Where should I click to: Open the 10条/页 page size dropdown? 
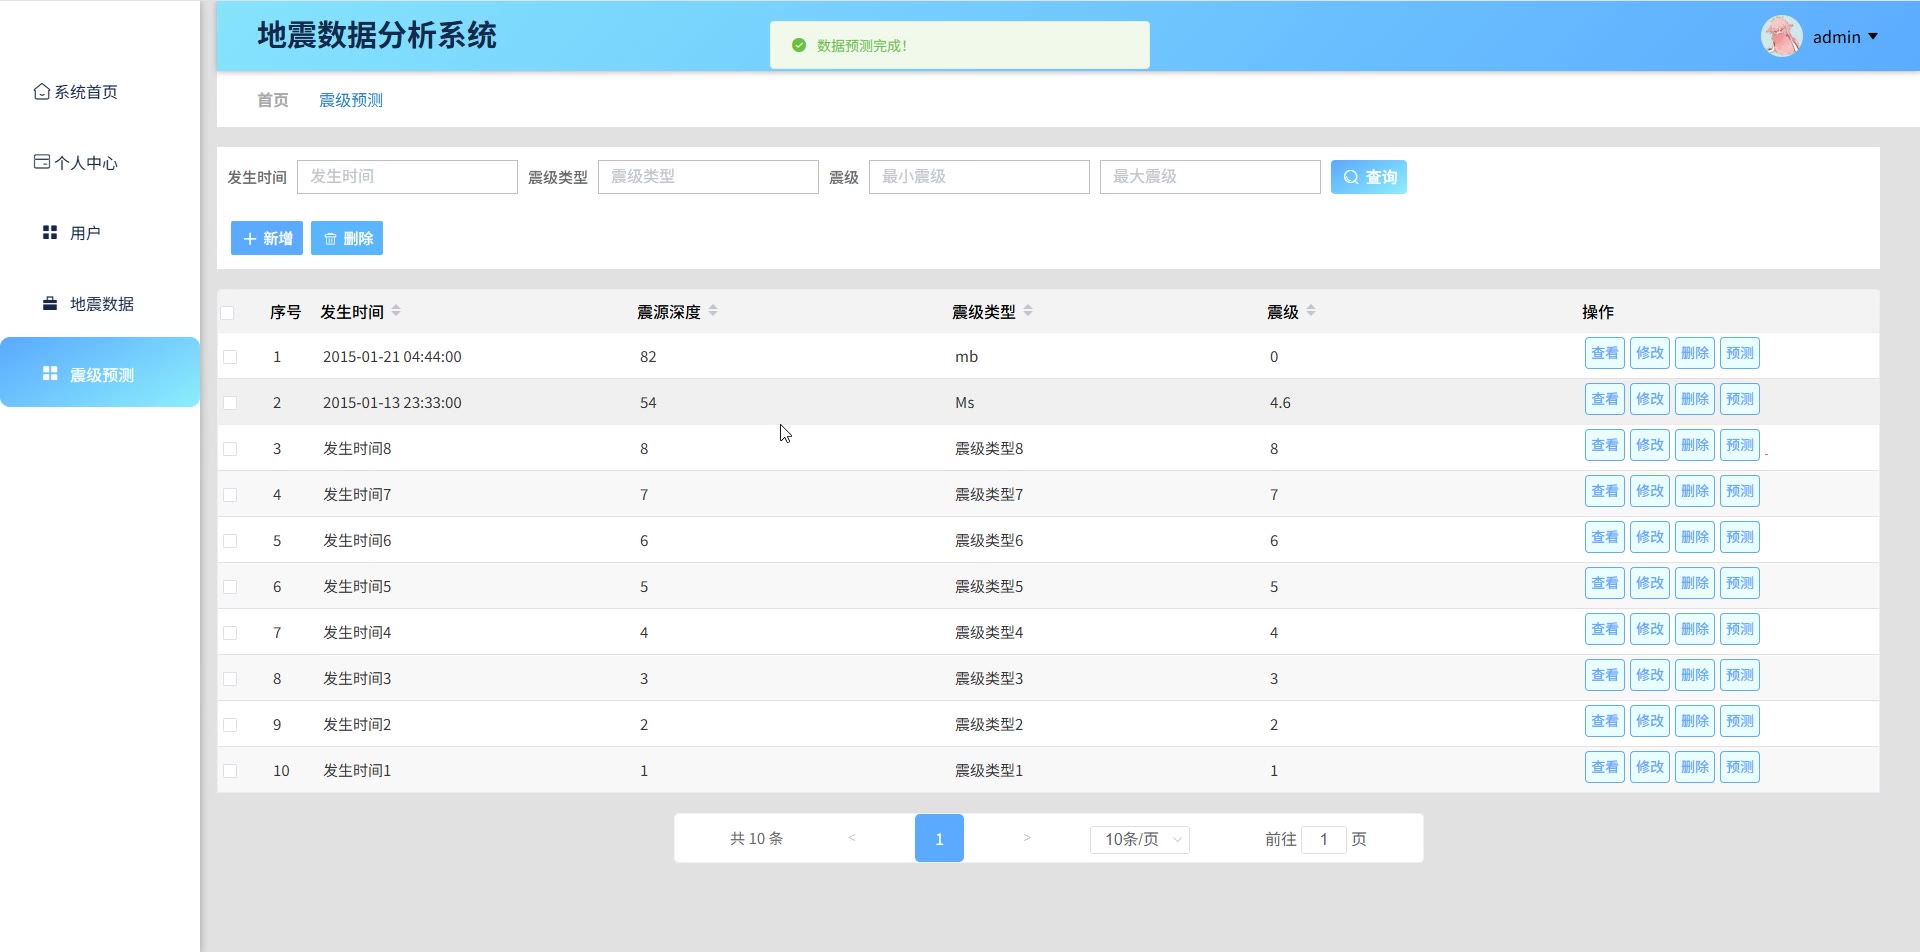tap(1140, 839)
